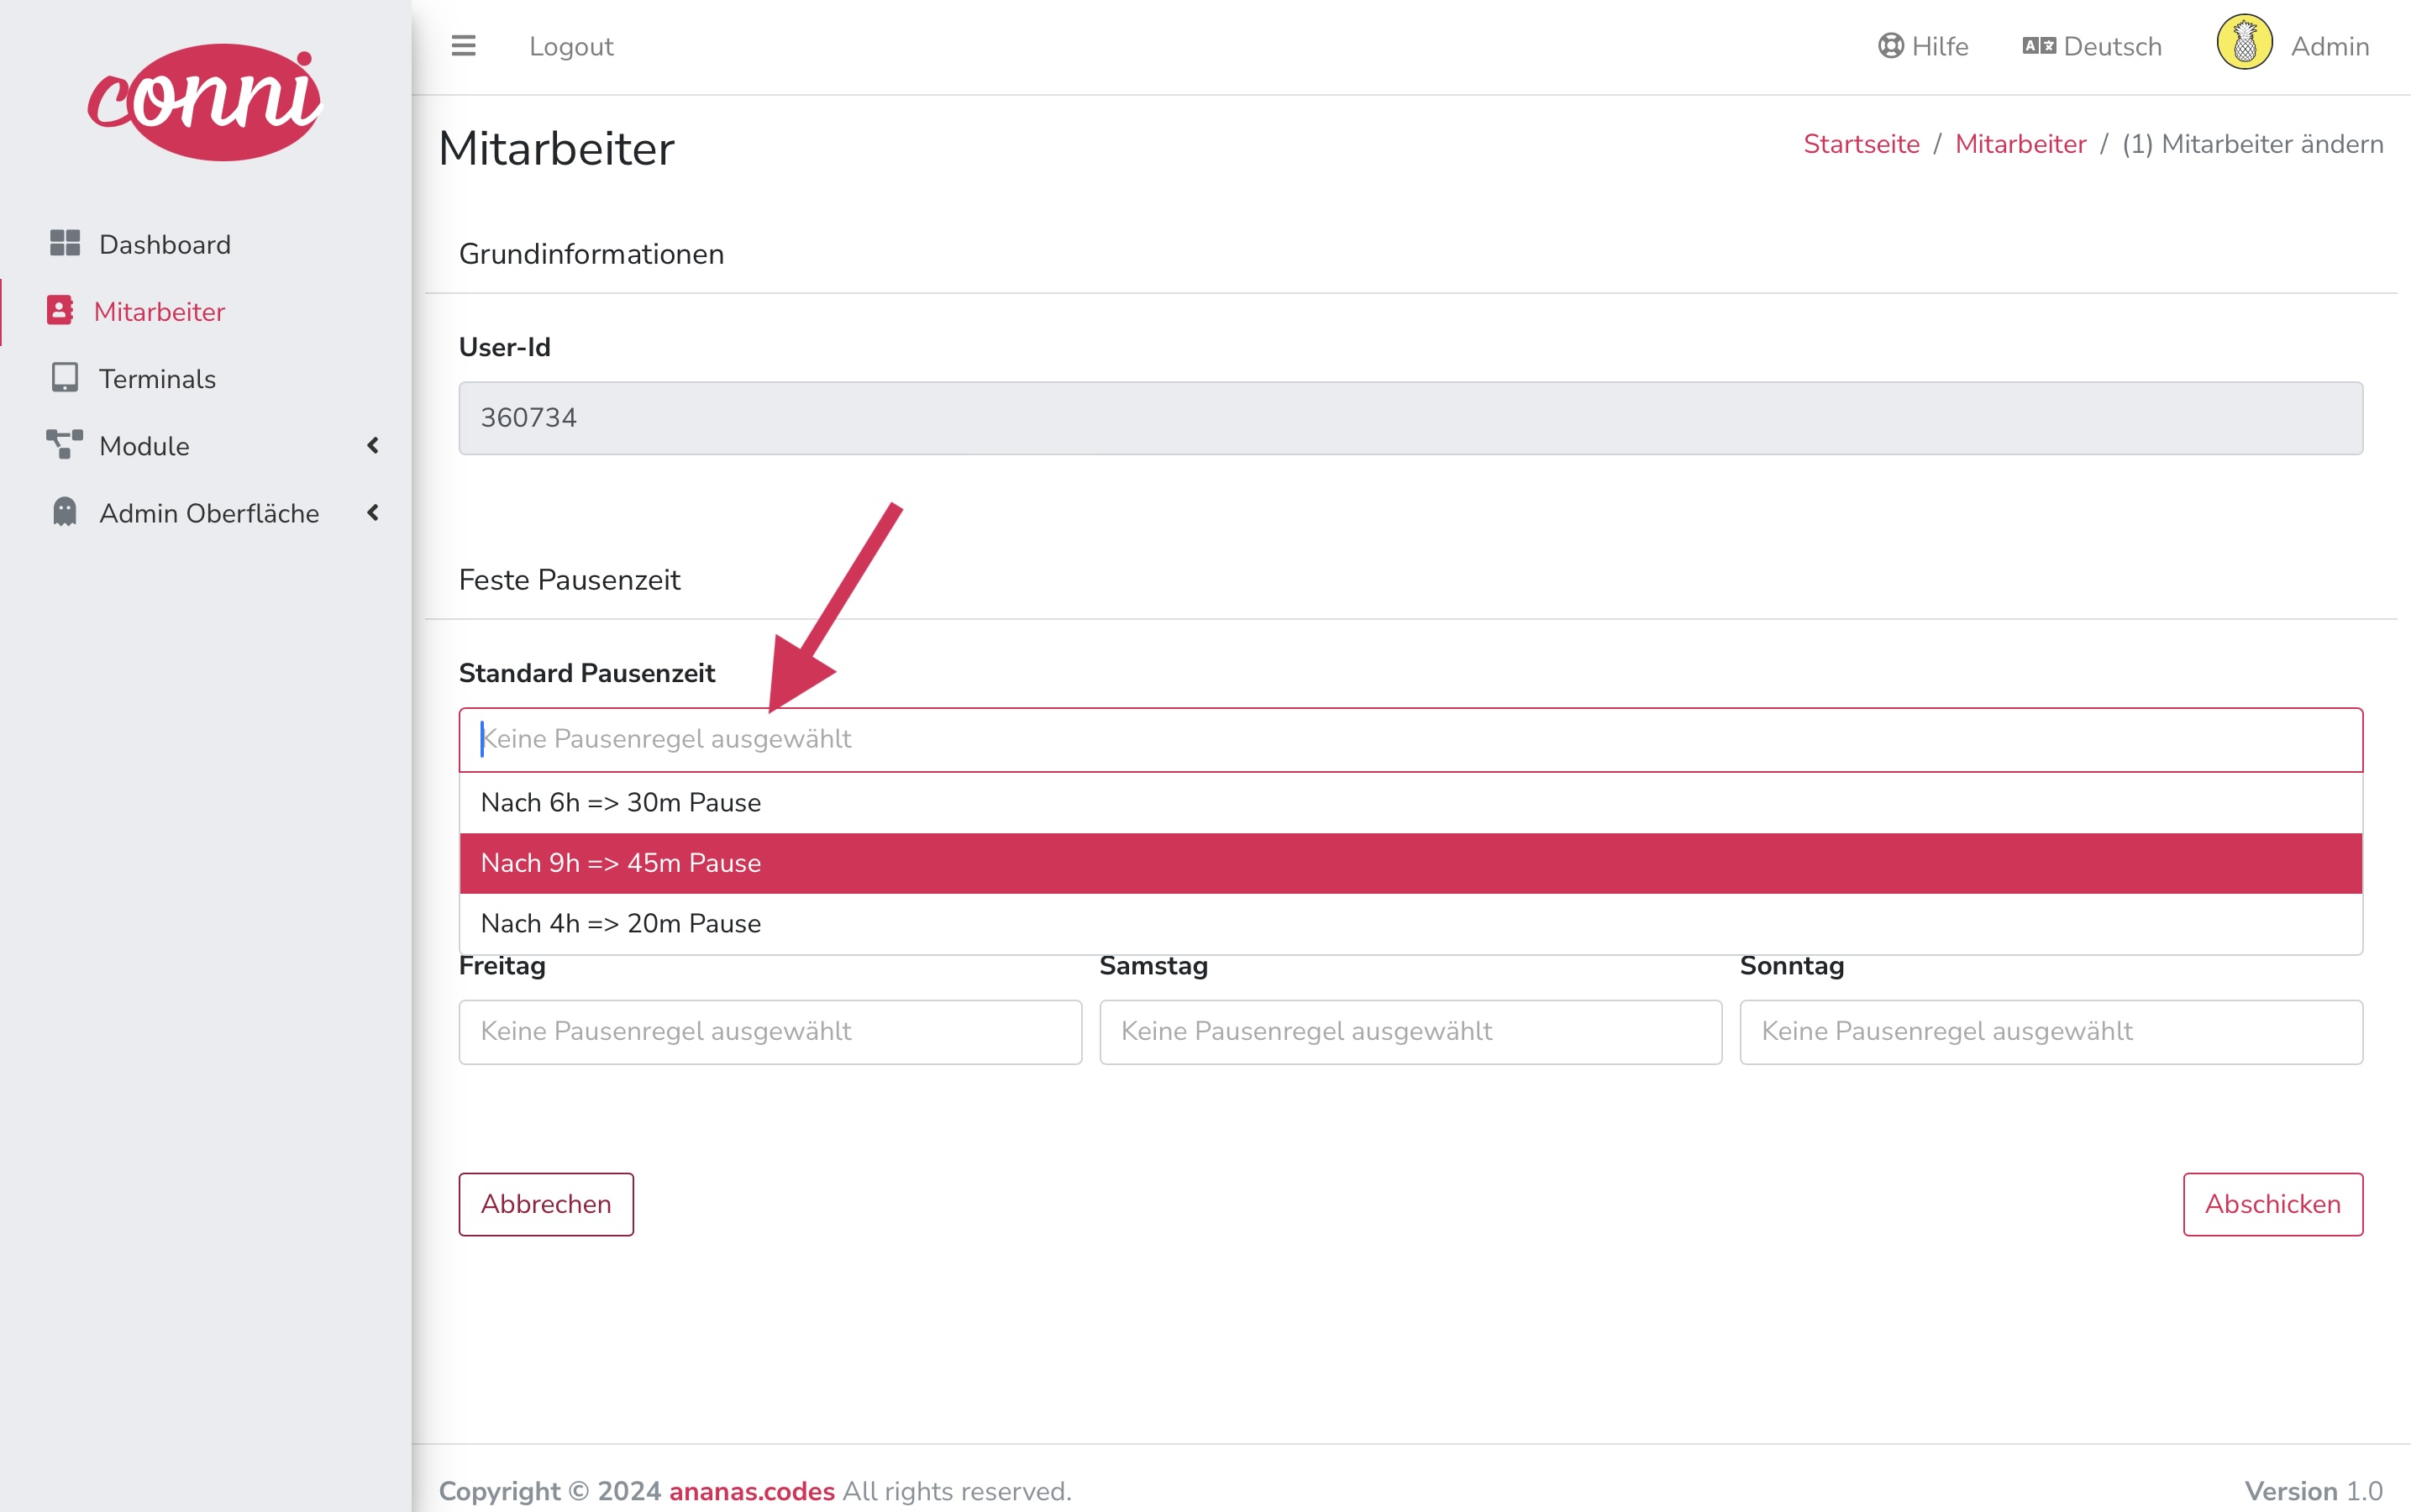Click the Admin Oberfläche ghost icon
The width and height of the screenshot is (2411, 1512).
tap(65, 511)
